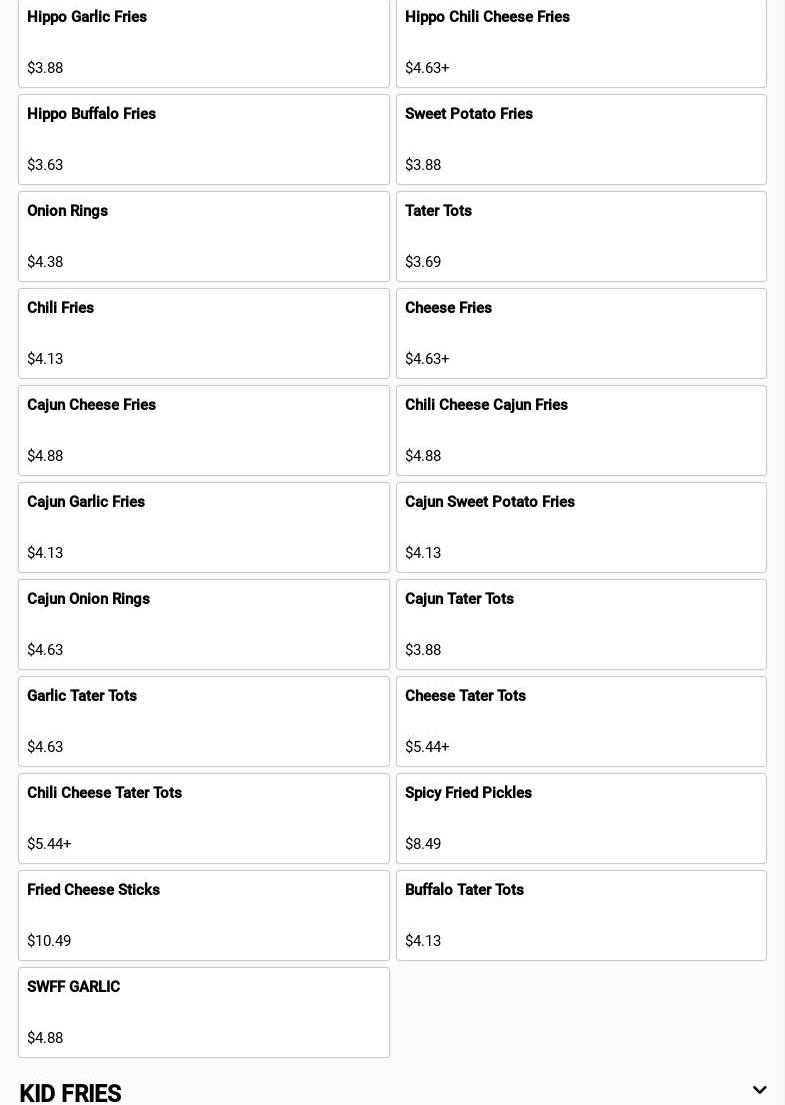Choose Cheese Tater Tots item
Image resolution: width=785 pixels, height=1105 pixels.
[581, 721]
